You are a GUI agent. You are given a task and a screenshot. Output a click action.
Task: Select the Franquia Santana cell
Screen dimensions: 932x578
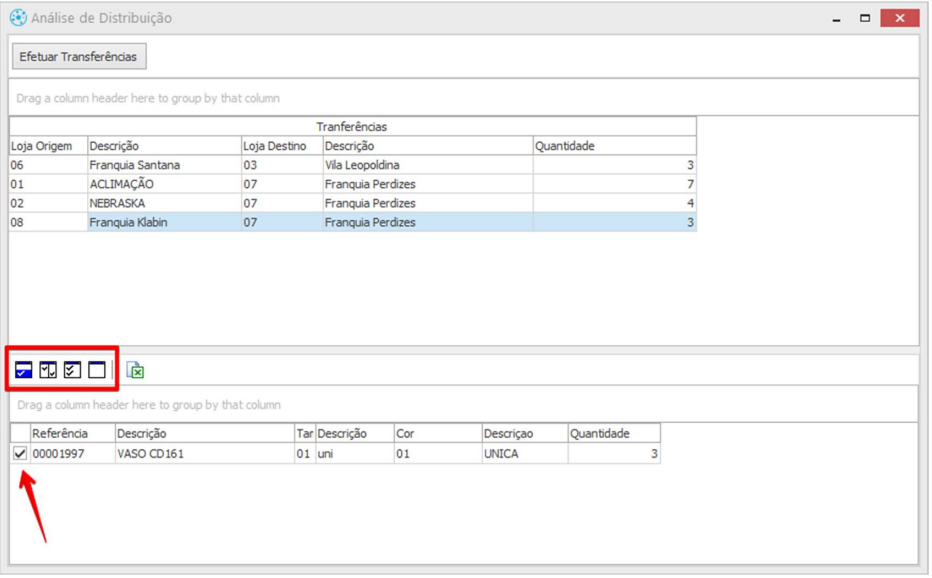pyautogui.click(x=165, y=165)
